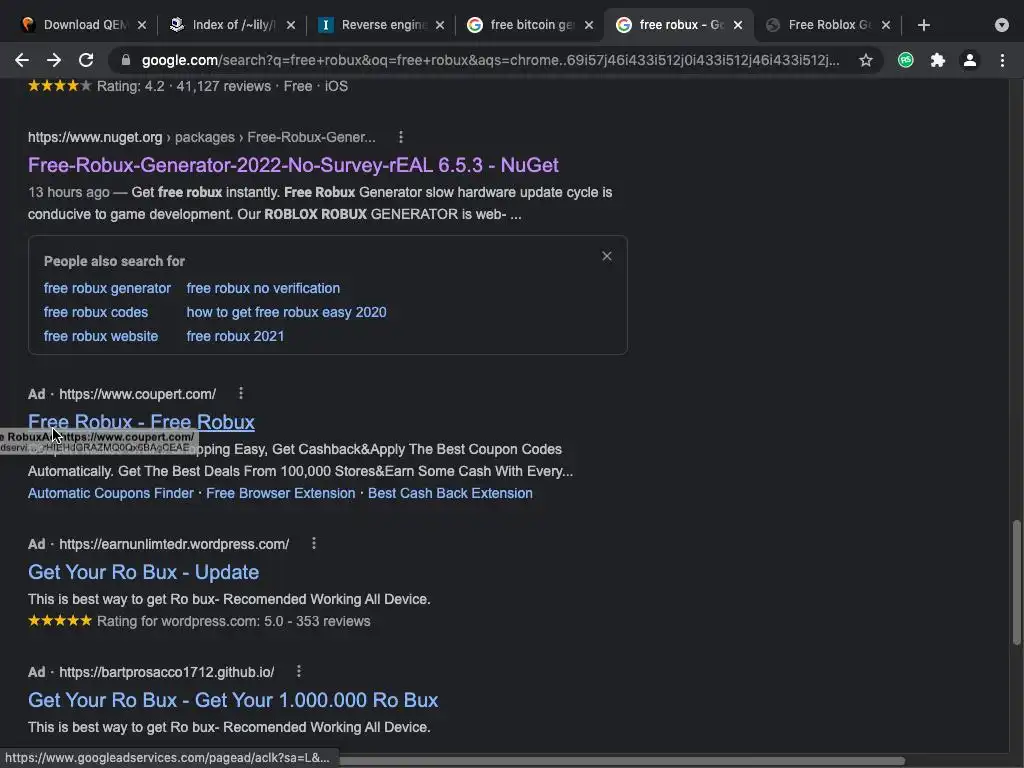
Task: Close the Index of /~lily tab
Action: click(x=291, y=25)
